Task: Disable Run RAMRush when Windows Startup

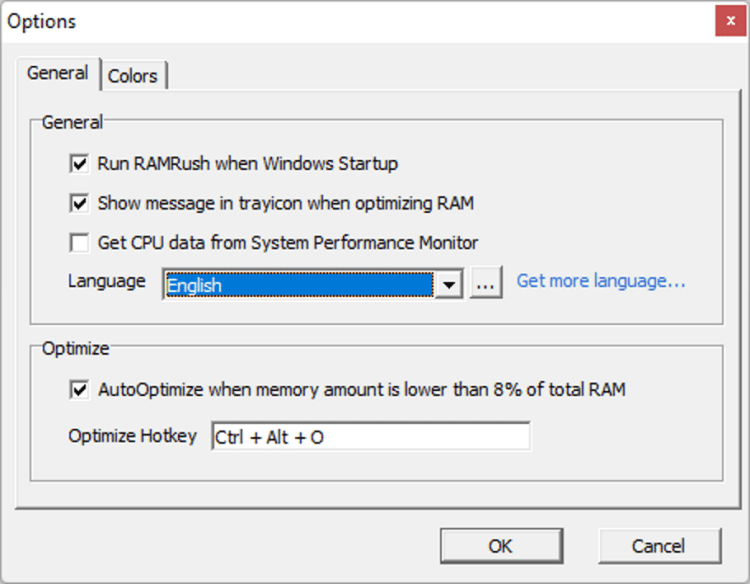Action: click(x=80, y=164)
